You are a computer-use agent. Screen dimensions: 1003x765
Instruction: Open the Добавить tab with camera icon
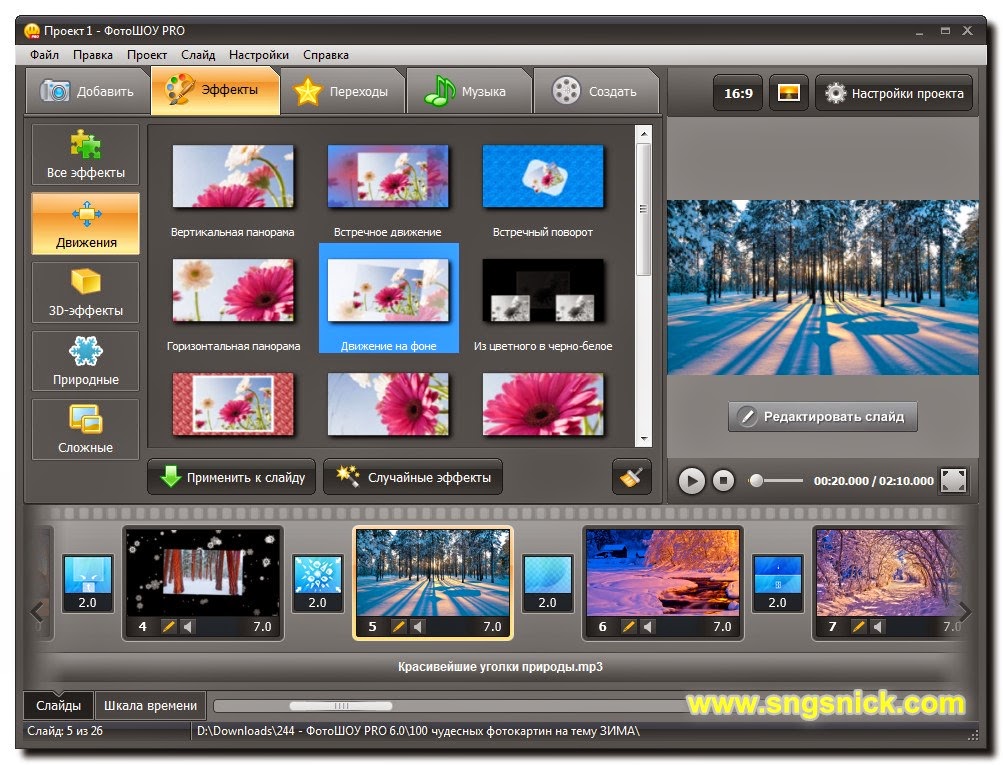pyautogui.click(x=88, y=91)
